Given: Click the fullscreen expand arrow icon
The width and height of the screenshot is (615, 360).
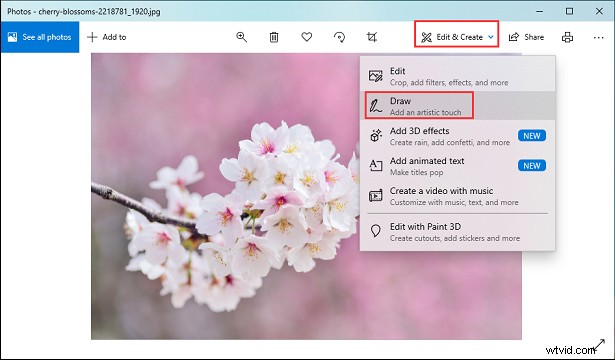Looking at the screenshot, I should click(599, 345).
